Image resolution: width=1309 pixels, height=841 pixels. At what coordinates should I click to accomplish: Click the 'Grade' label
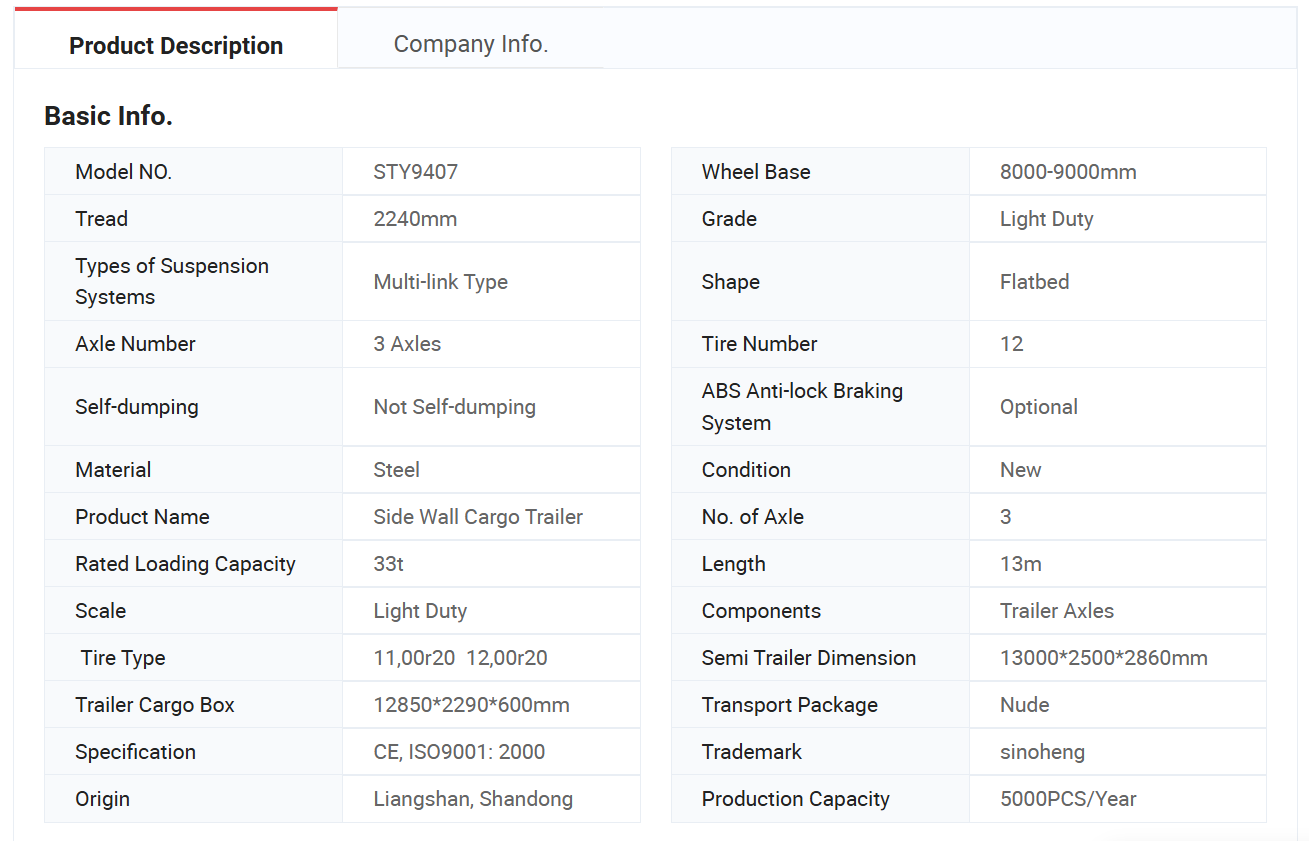730,219
